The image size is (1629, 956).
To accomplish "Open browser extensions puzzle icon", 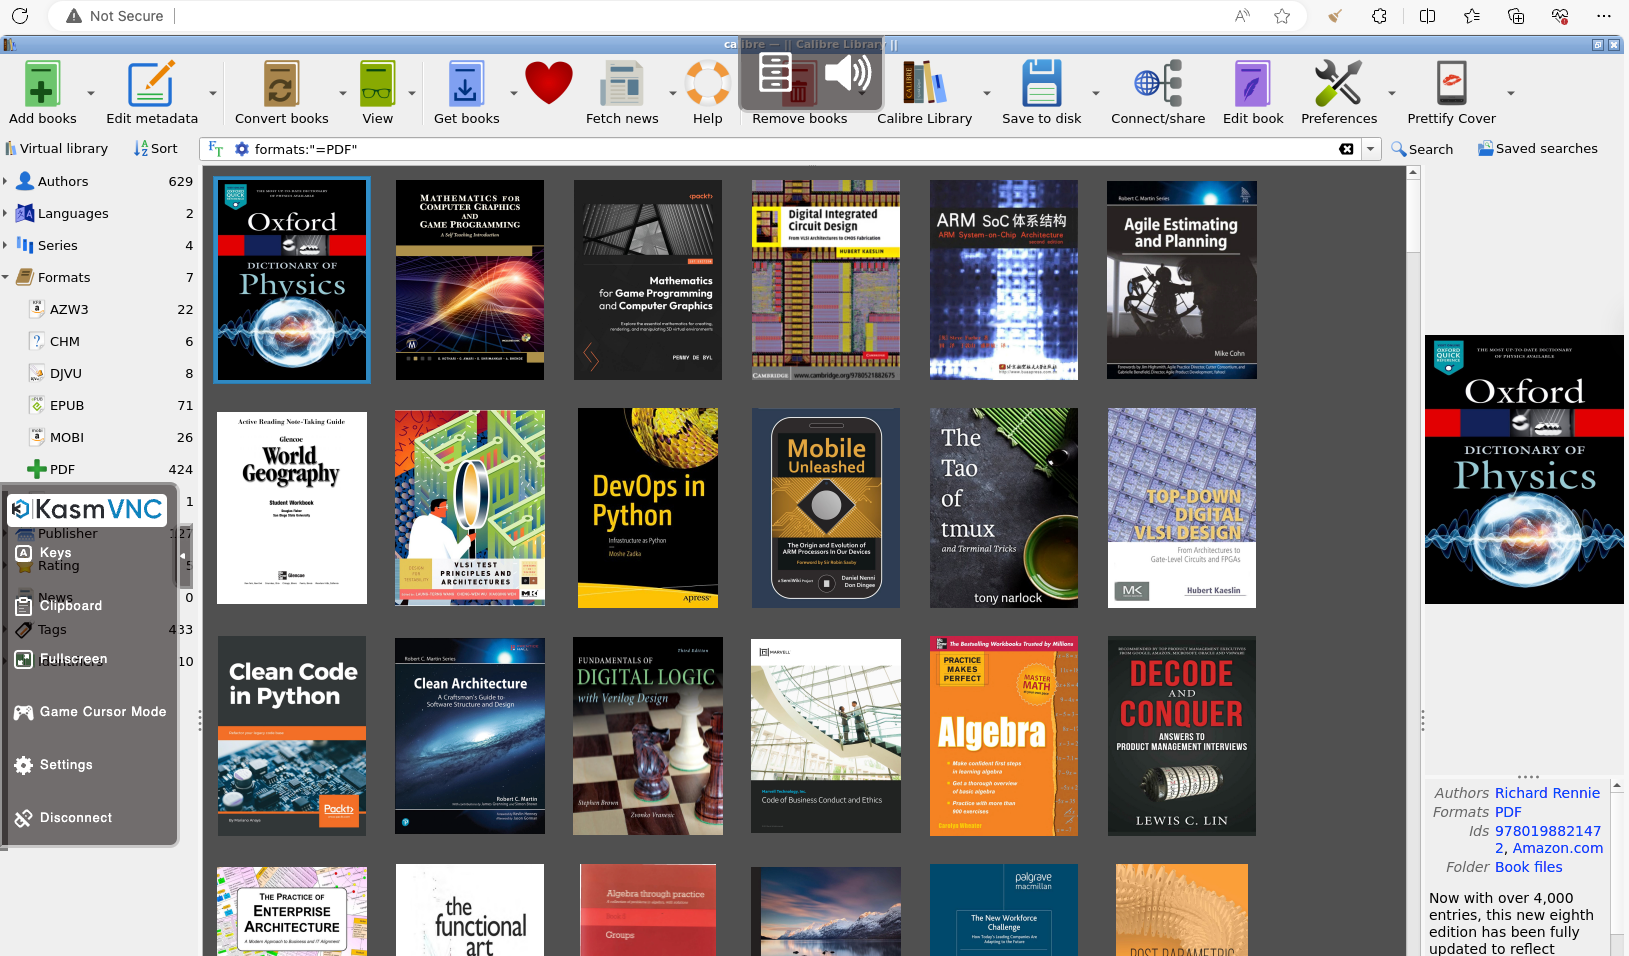I will (1380, 16).
